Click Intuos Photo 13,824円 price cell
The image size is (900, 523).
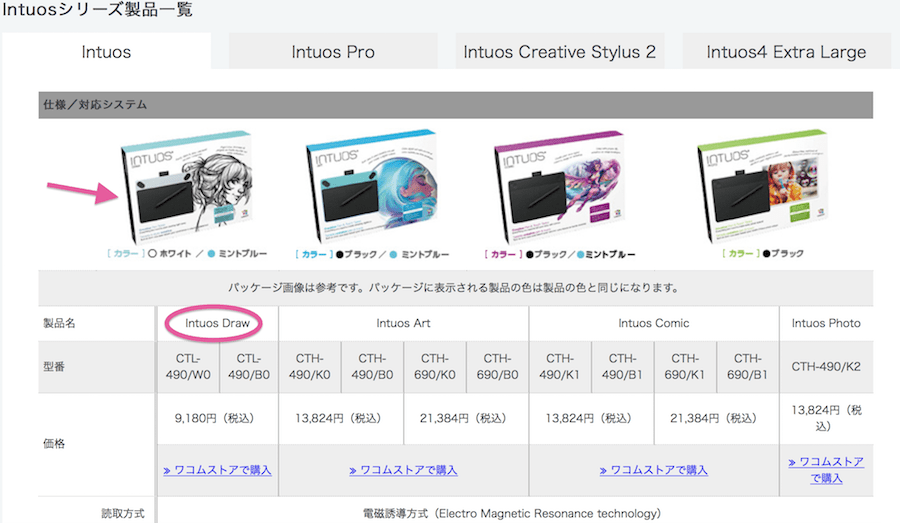pos(826,419)
